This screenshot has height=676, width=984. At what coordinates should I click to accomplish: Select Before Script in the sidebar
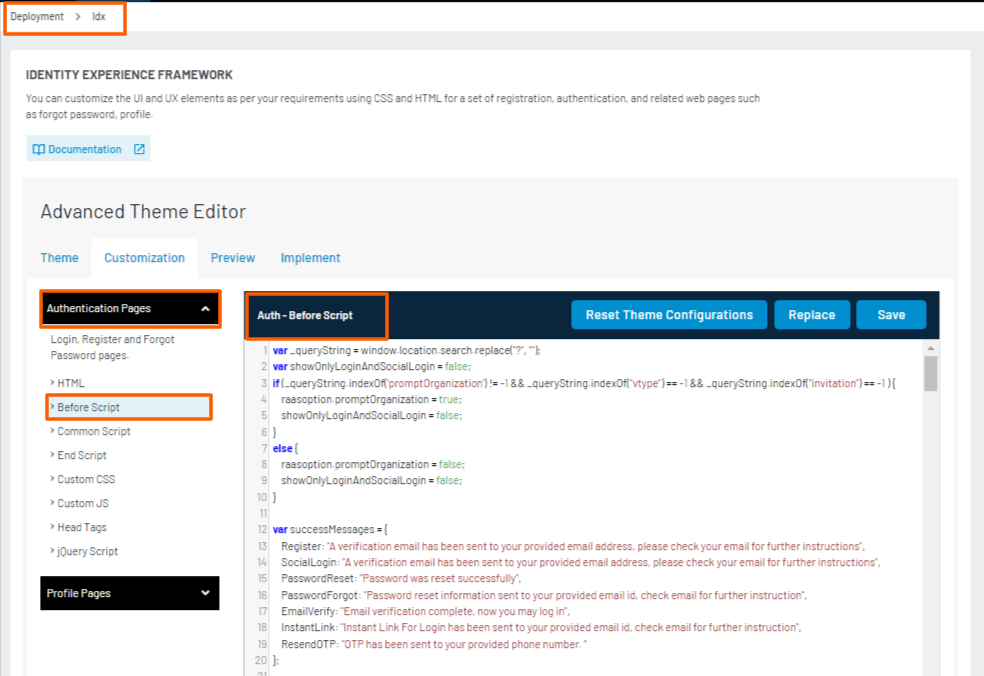click(x=89, y=407)
